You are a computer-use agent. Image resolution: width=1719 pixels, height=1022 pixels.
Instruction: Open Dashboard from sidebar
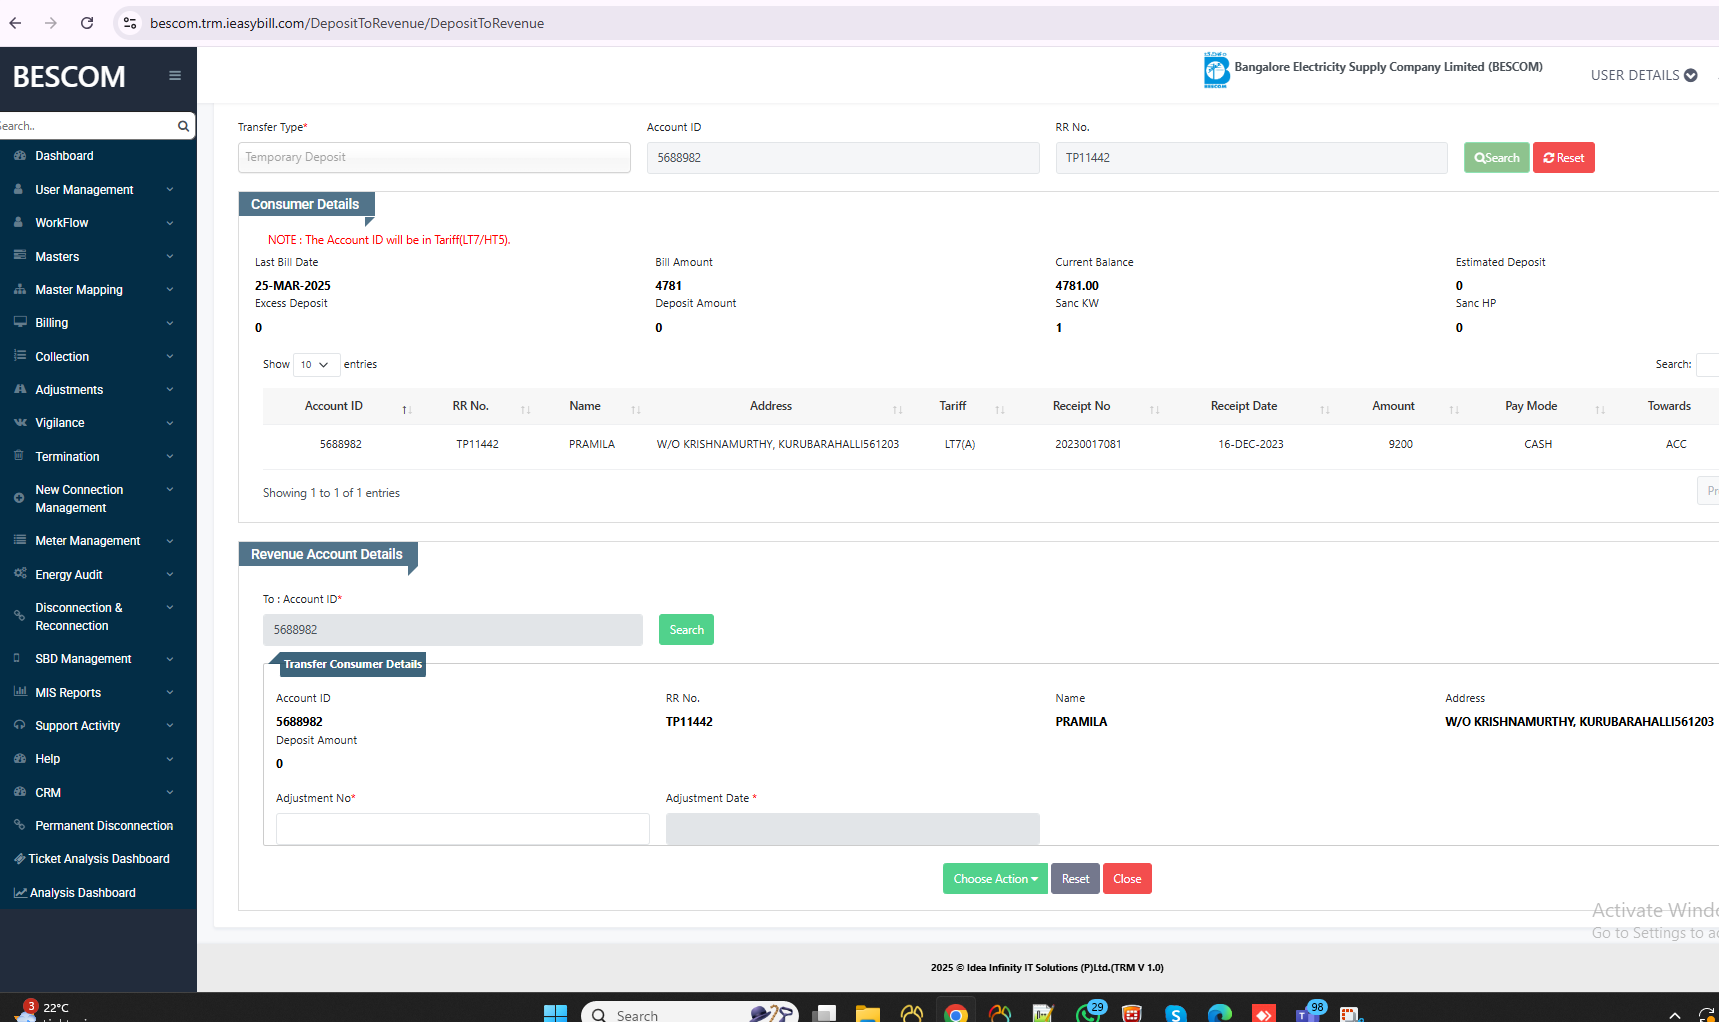coord(64,156)
